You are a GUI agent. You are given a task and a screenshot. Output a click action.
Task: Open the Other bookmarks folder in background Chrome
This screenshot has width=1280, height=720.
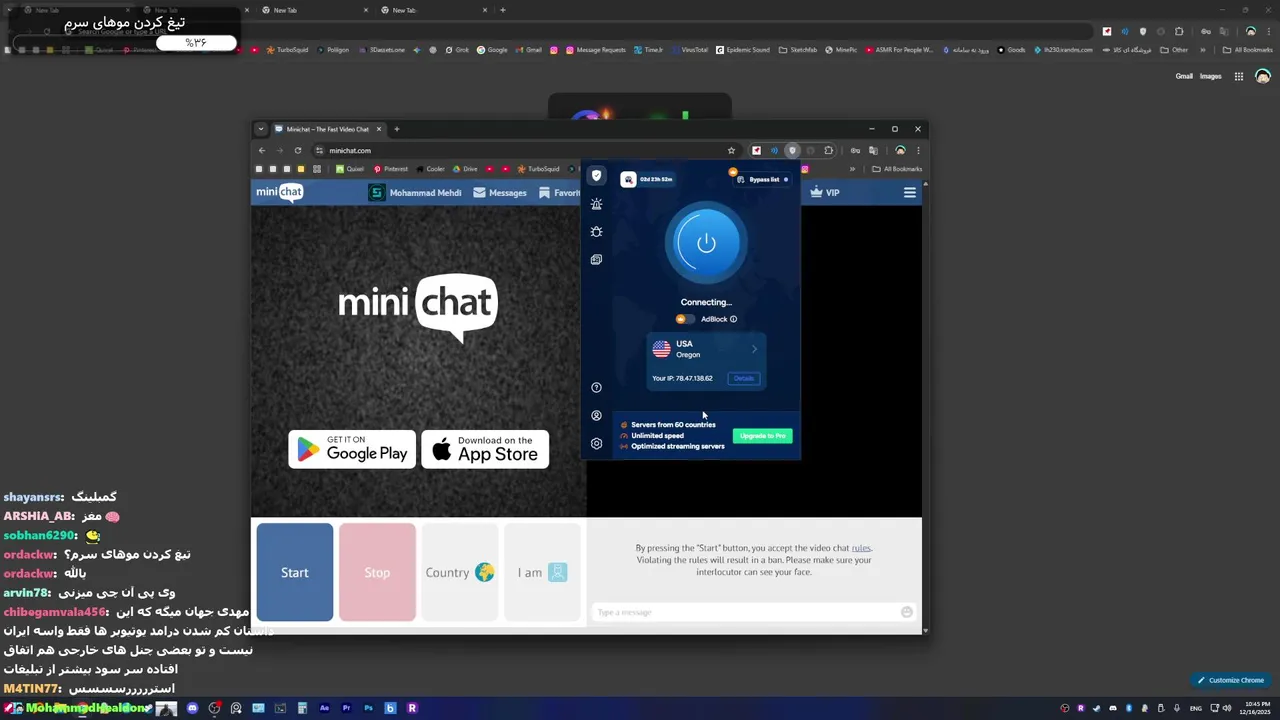click(1174, 50)
